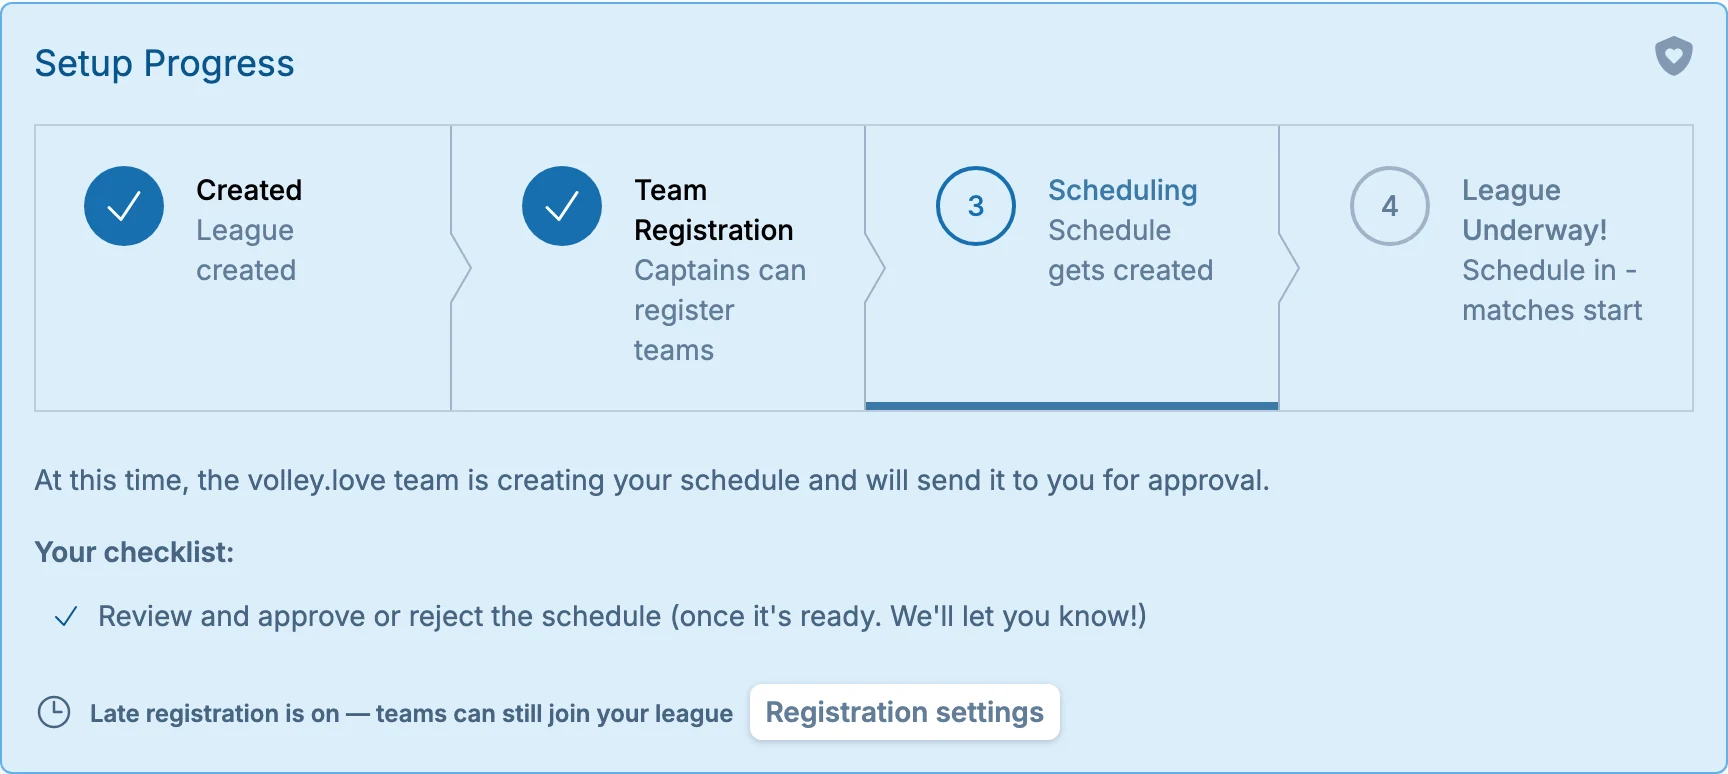Click the checkmark icon on Team Registration step
Screen dimensions: 1728x774
pyautogui.click(x=561, y=206)
